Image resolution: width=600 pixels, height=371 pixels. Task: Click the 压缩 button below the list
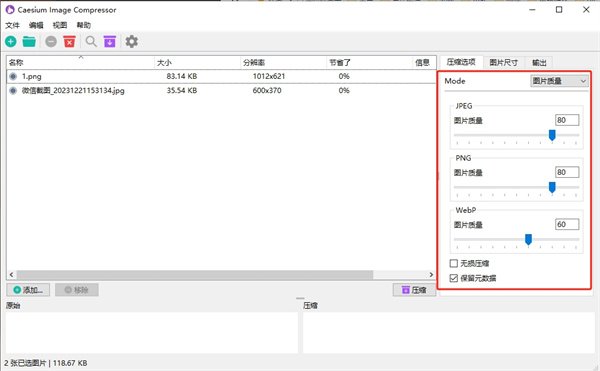point(414,290)
